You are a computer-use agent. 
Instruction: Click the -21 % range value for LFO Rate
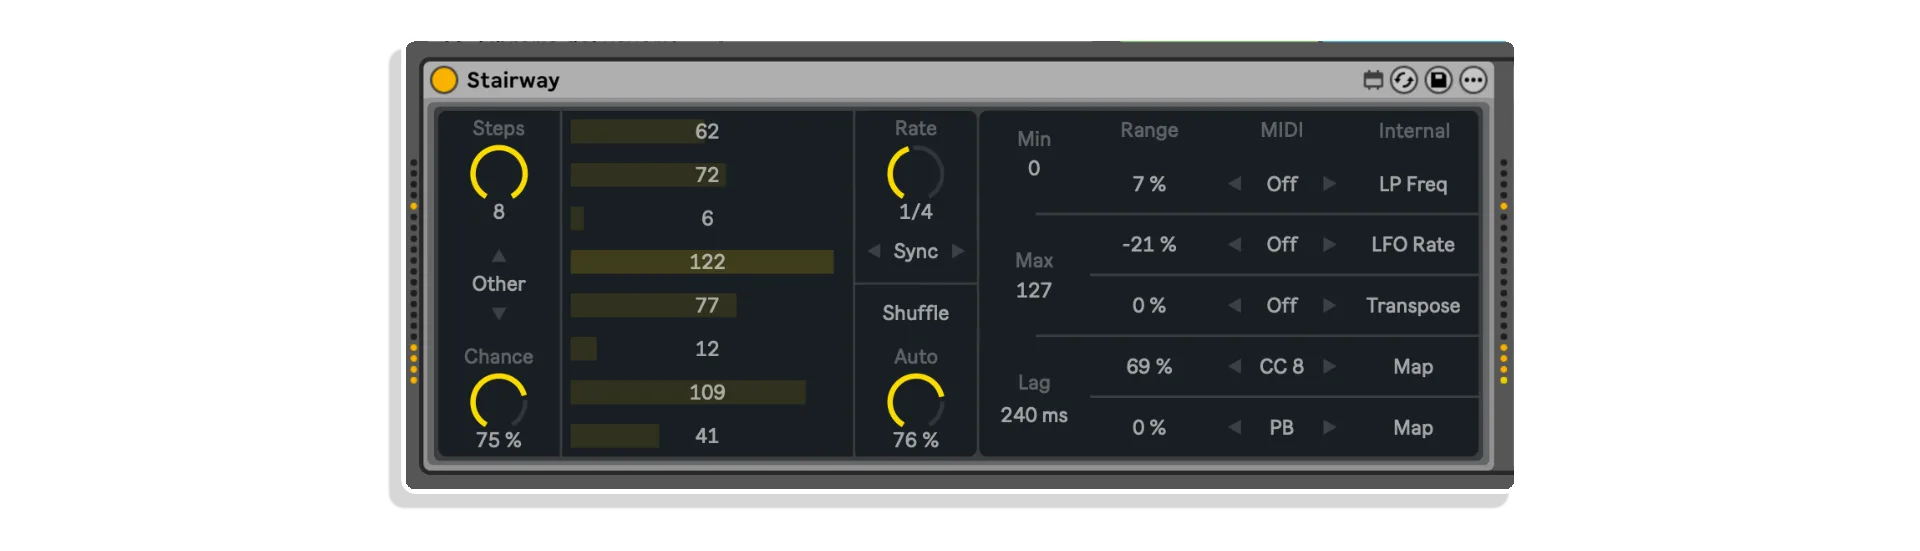[1149, 245]
